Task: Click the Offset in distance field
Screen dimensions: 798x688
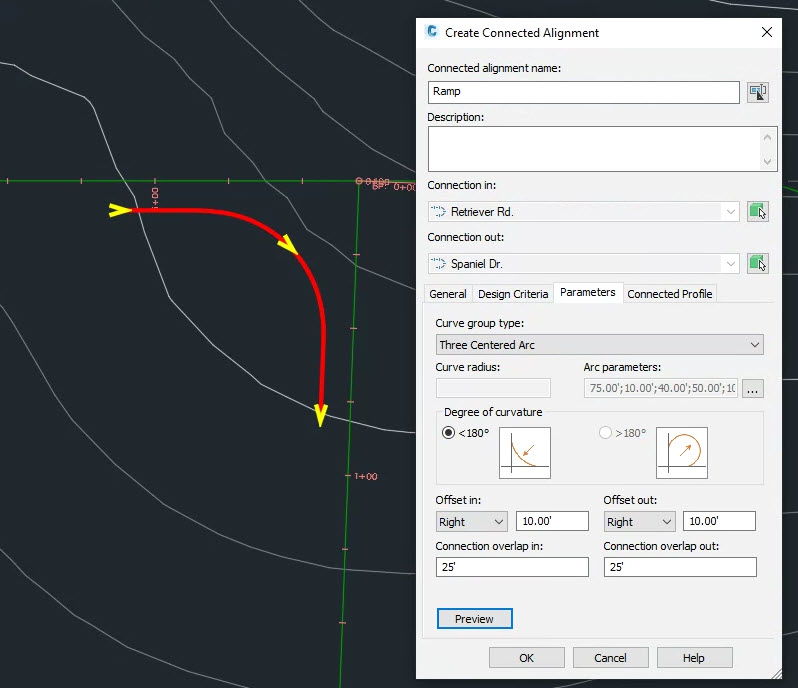Action: 552,521
